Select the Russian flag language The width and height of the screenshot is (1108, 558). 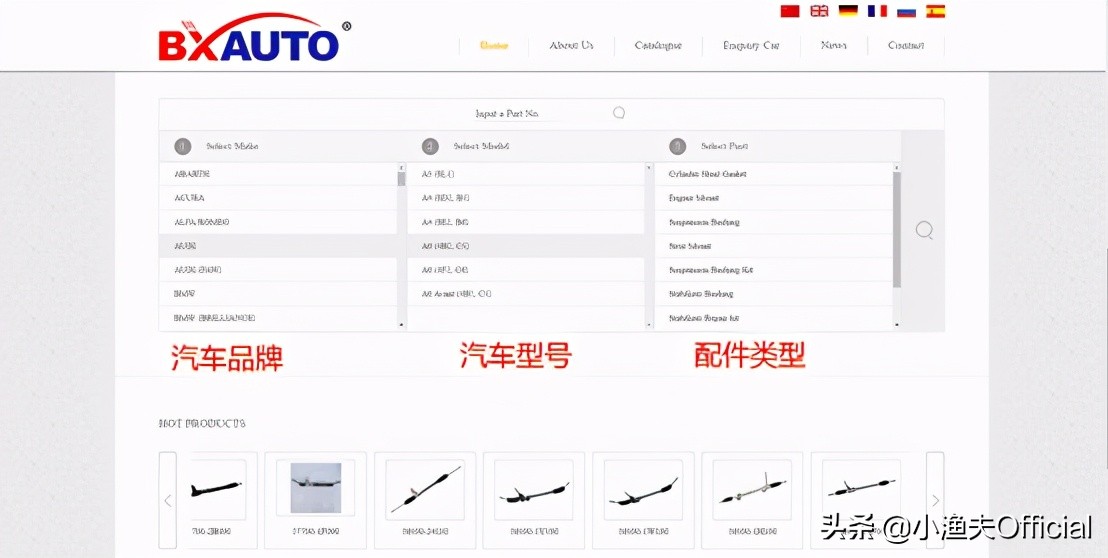pyautogui.click(x=907, y=11)
